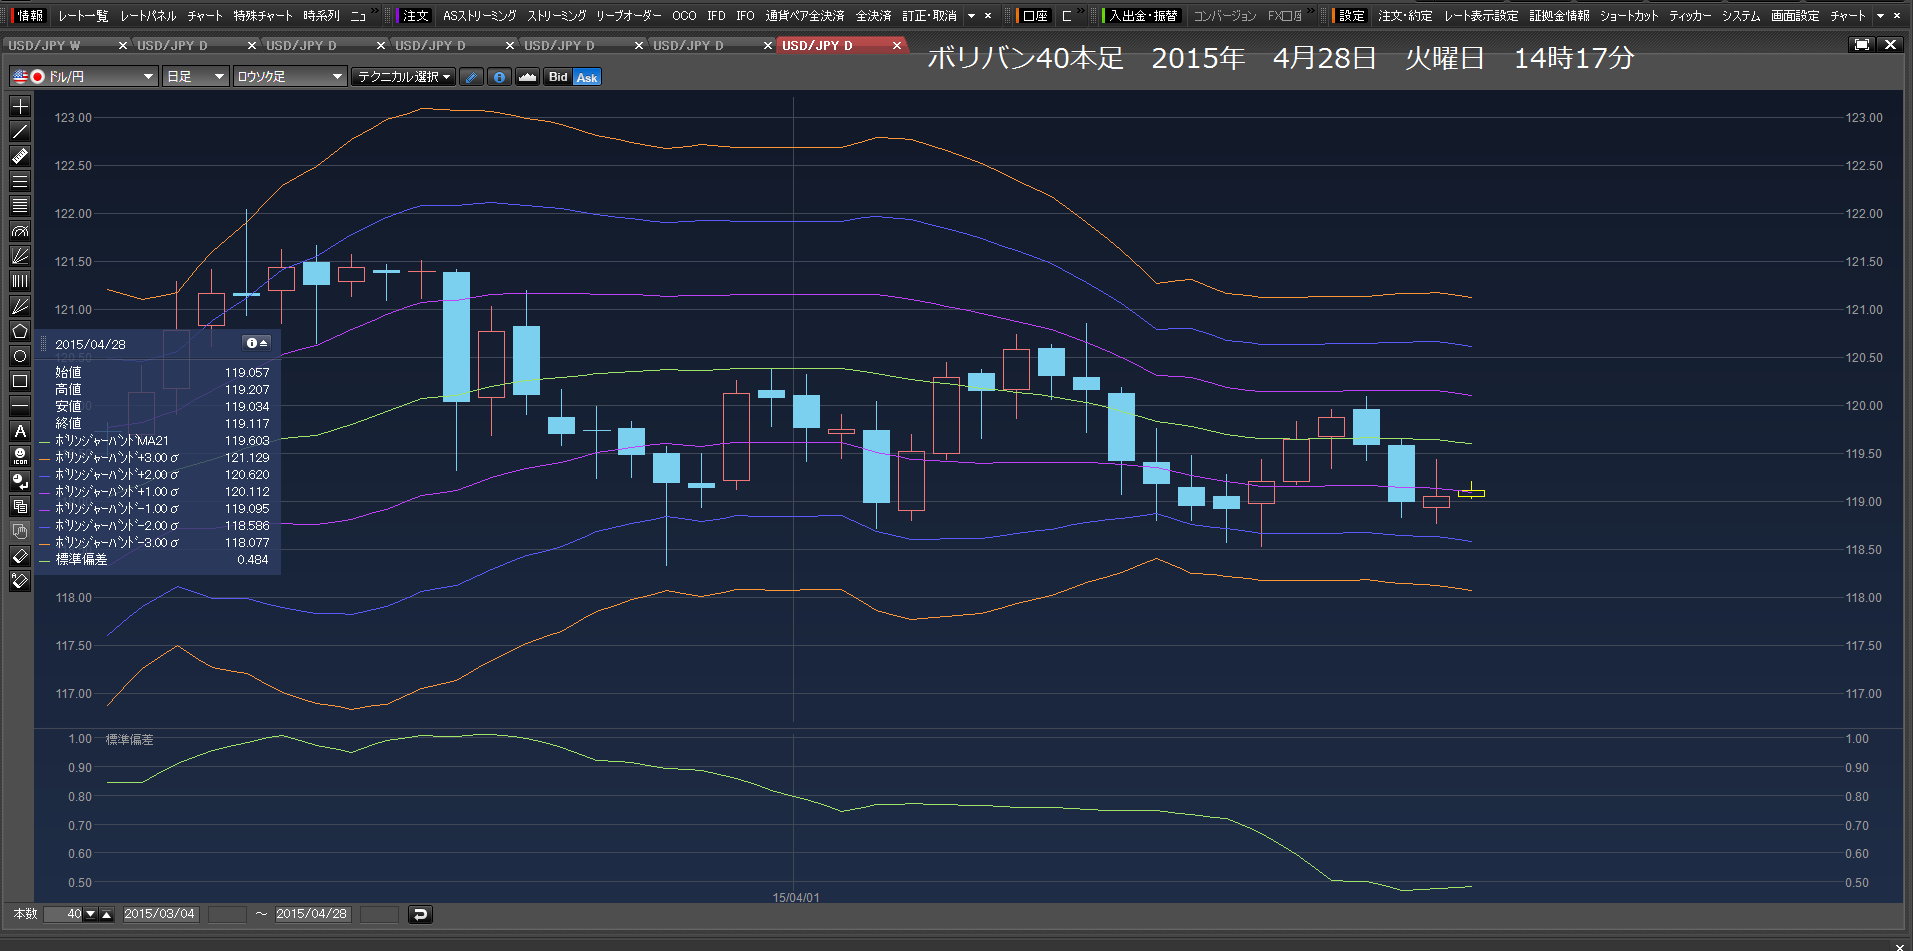Click the 本数 count field showing 40

pos(64,914)
